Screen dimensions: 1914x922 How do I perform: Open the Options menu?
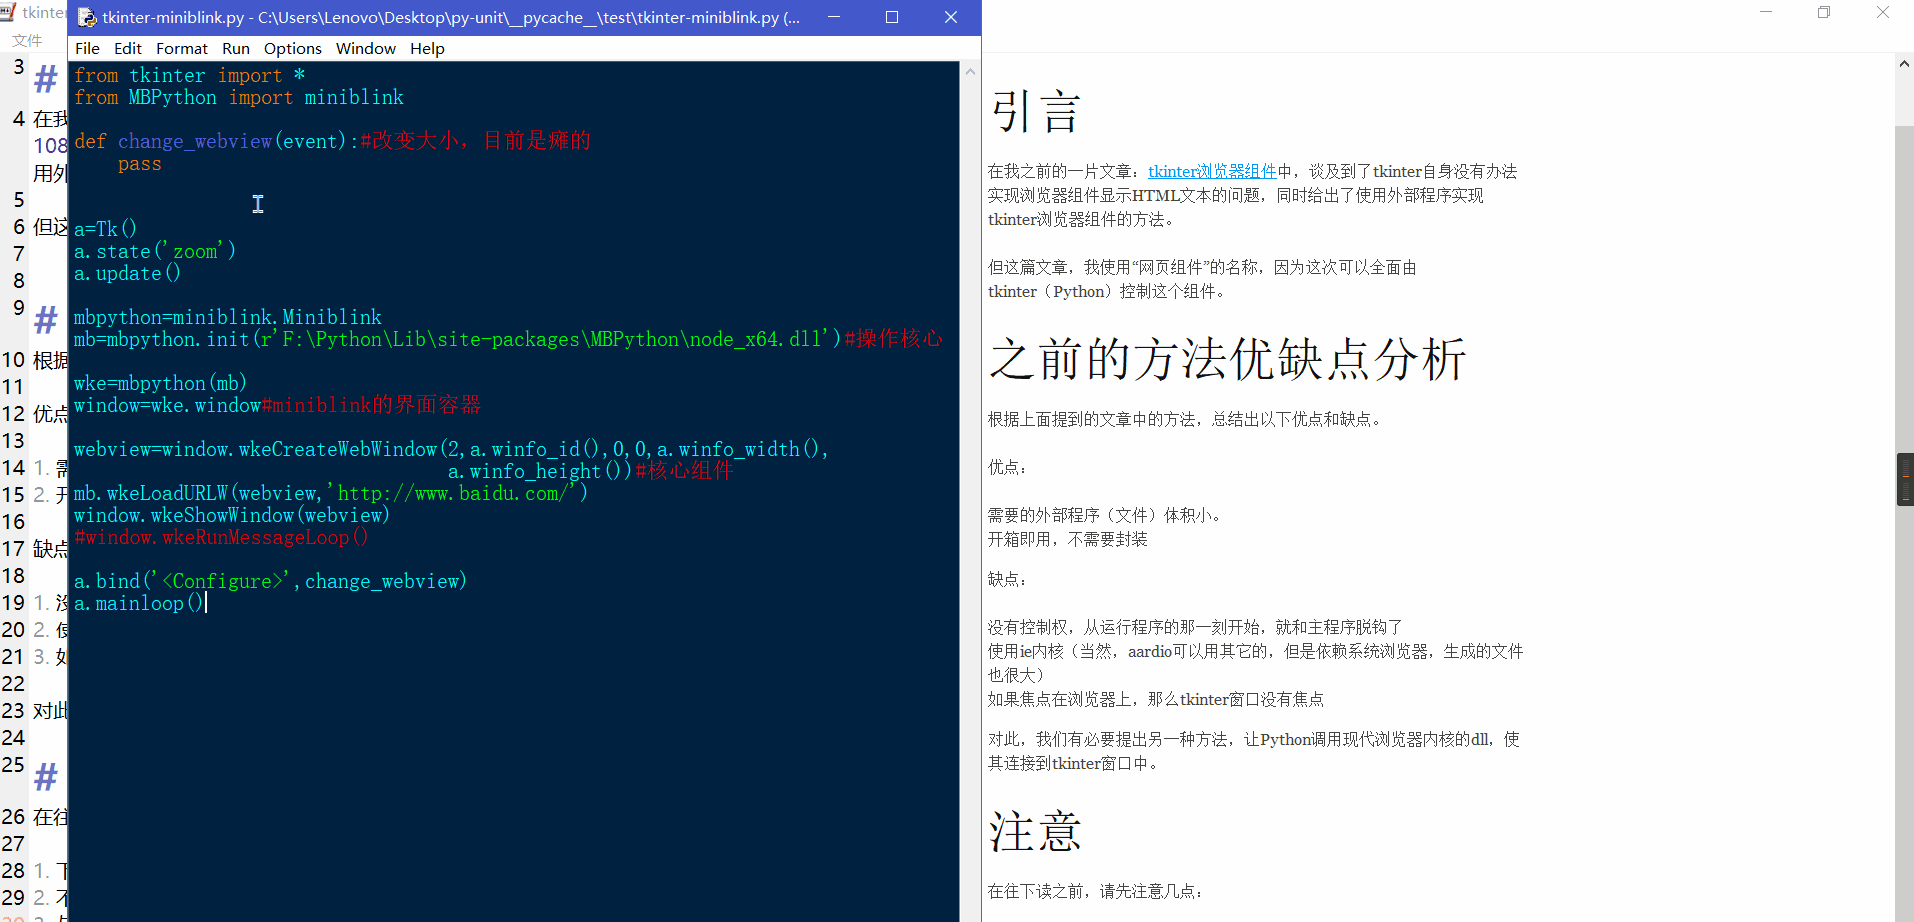pos(292,48)
